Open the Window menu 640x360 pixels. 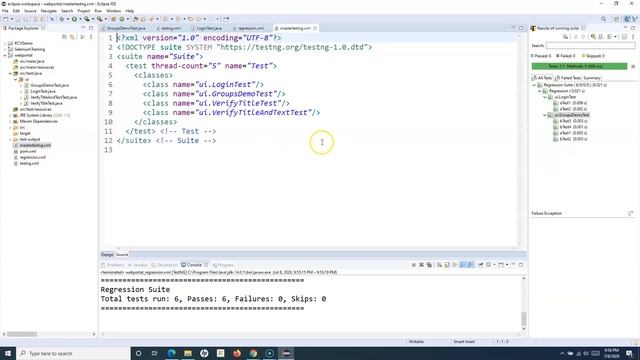pyautogui.click(x=113, y=11)
